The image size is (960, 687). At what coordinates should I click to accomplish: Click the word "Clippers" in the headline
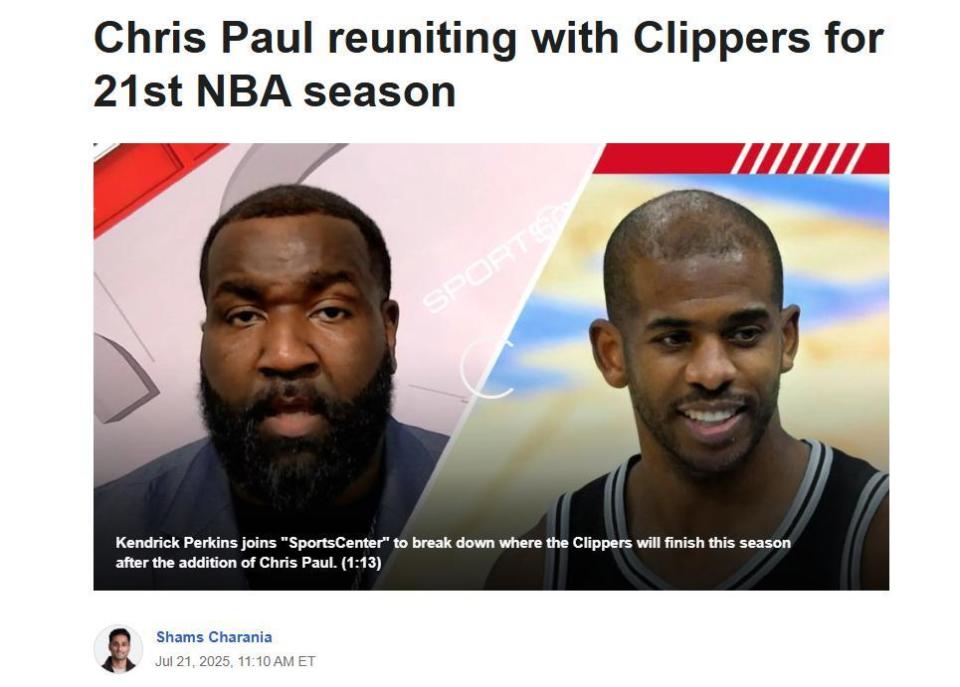(721, 39)
